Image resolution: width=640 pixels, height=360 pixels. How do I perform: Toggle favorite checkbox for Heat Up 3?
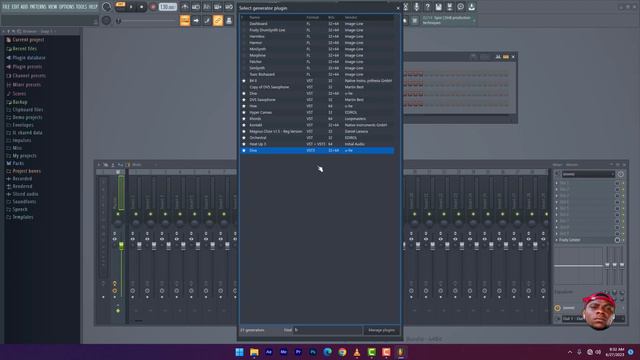(x=244, y=144)
